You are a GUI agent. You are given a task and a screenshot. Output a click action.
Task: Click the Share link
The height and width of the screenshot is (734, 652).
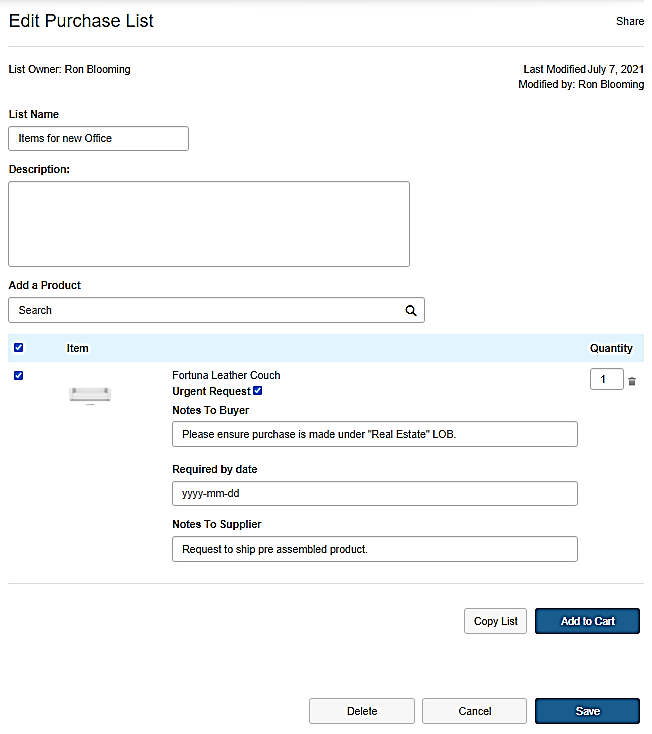tap(630, 21)
